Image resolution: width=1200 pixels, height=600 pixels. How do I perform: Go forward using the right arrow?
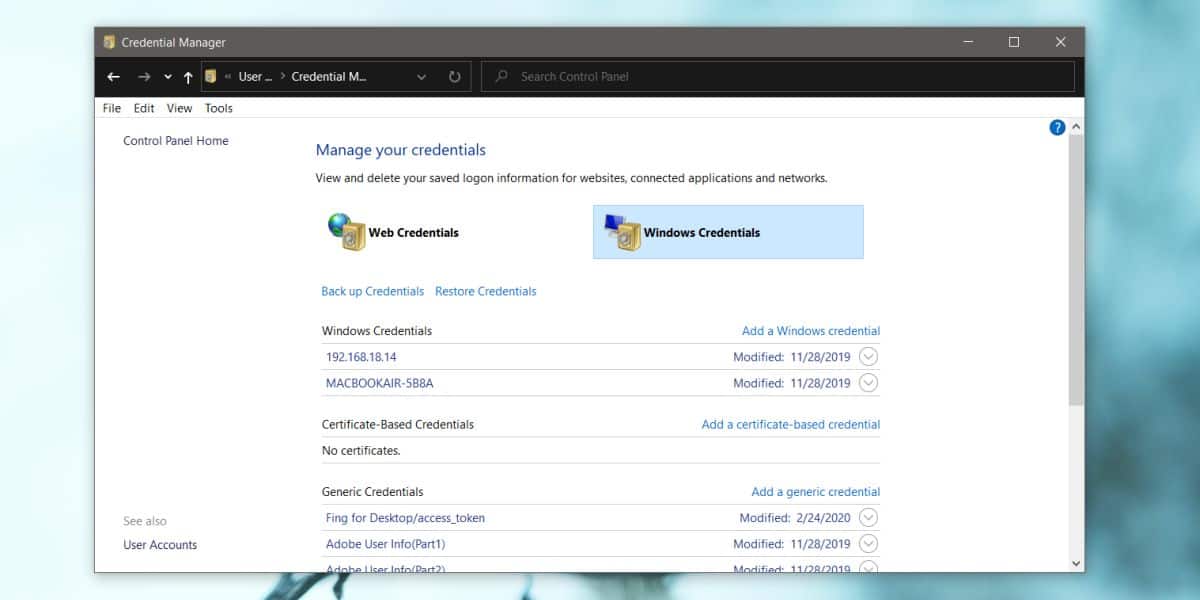coord(143,76)
